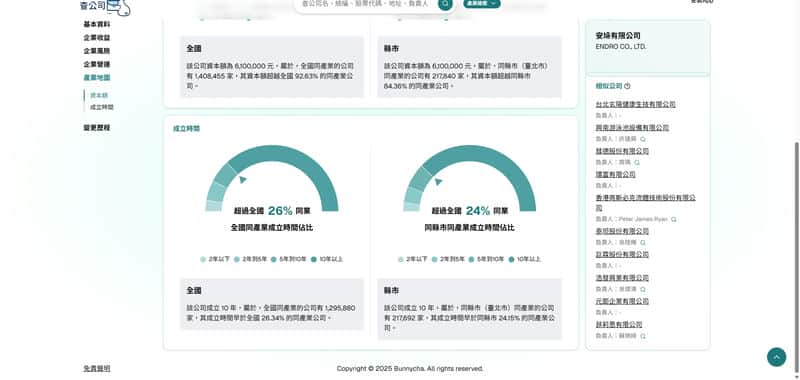
Task: Click the login link at top right
Action: click(702, 2)
